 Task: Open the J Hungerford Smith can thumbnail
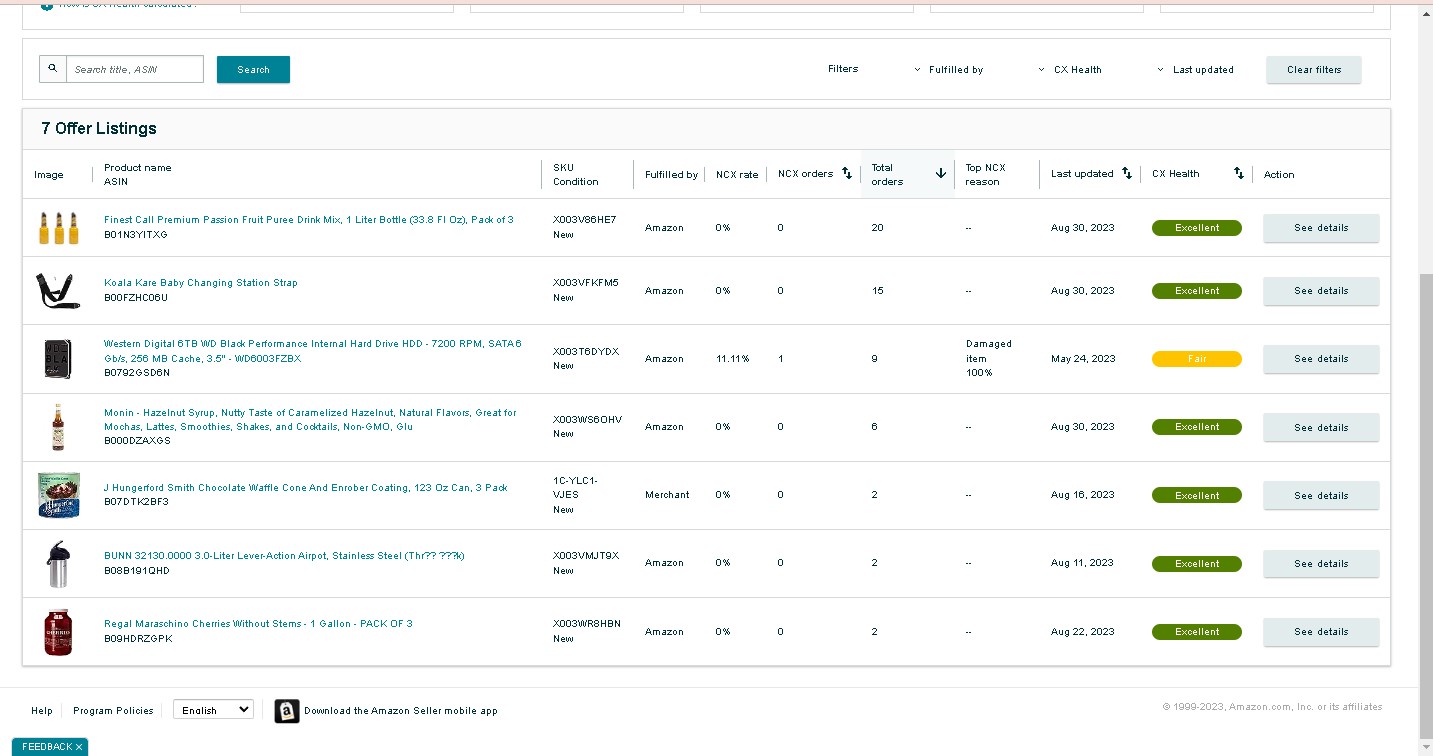(x=58, y=495)
